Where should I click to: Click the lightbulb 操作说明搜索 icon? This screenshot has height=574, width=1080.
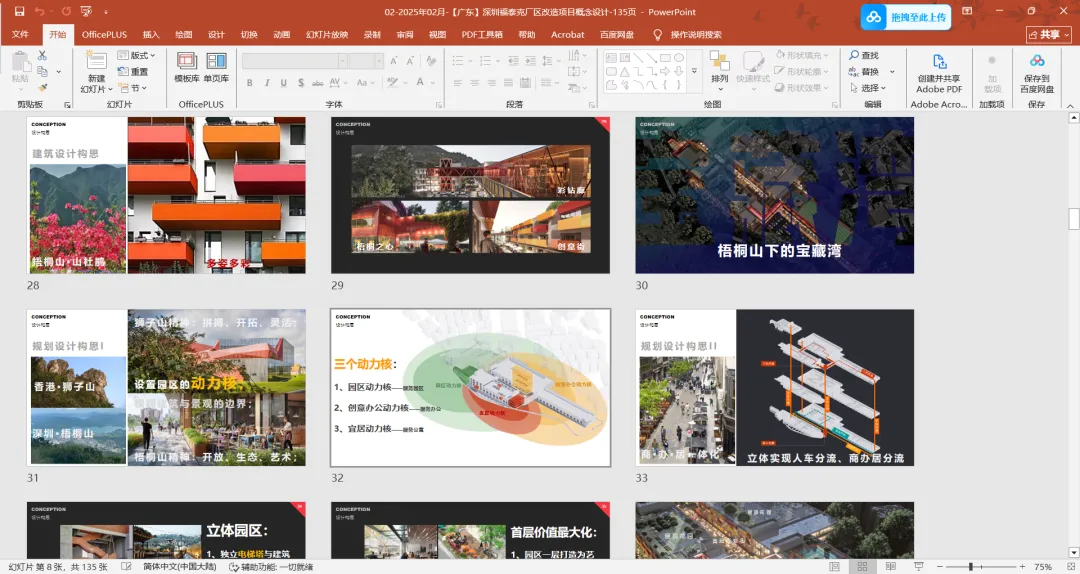tap(657, 34)
